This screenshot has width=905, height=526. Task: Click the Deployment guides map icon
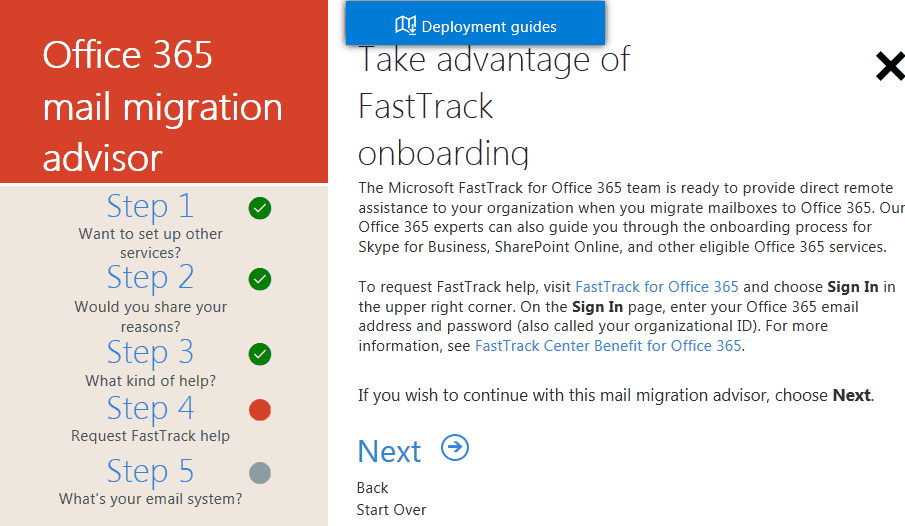pos(405,25)
